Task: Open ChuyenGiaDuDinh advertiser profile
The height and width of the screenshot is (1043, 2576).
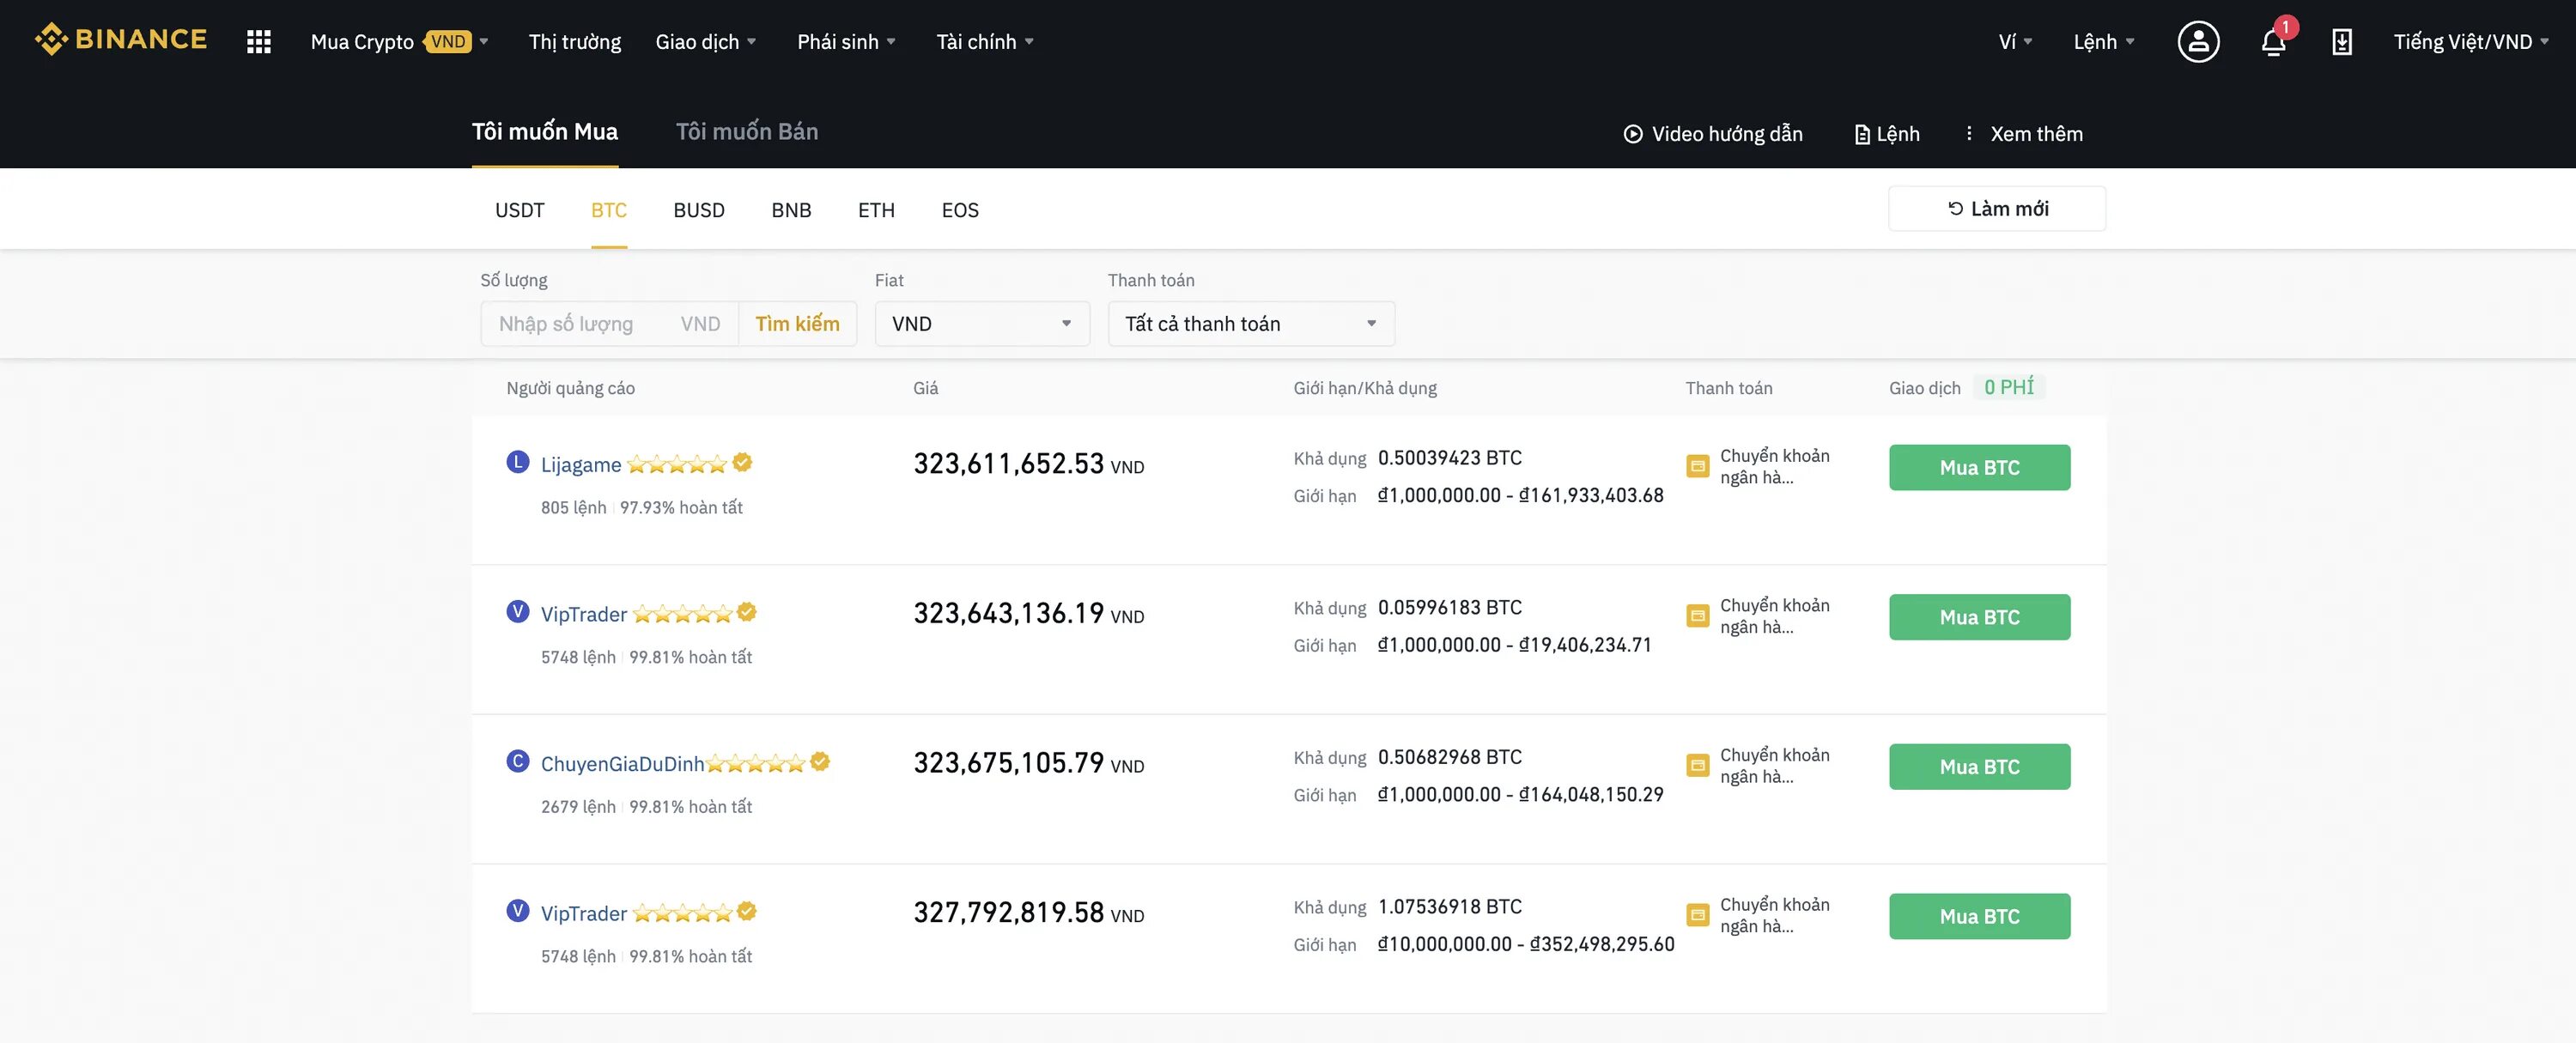Action: click(x=622, y=764)
